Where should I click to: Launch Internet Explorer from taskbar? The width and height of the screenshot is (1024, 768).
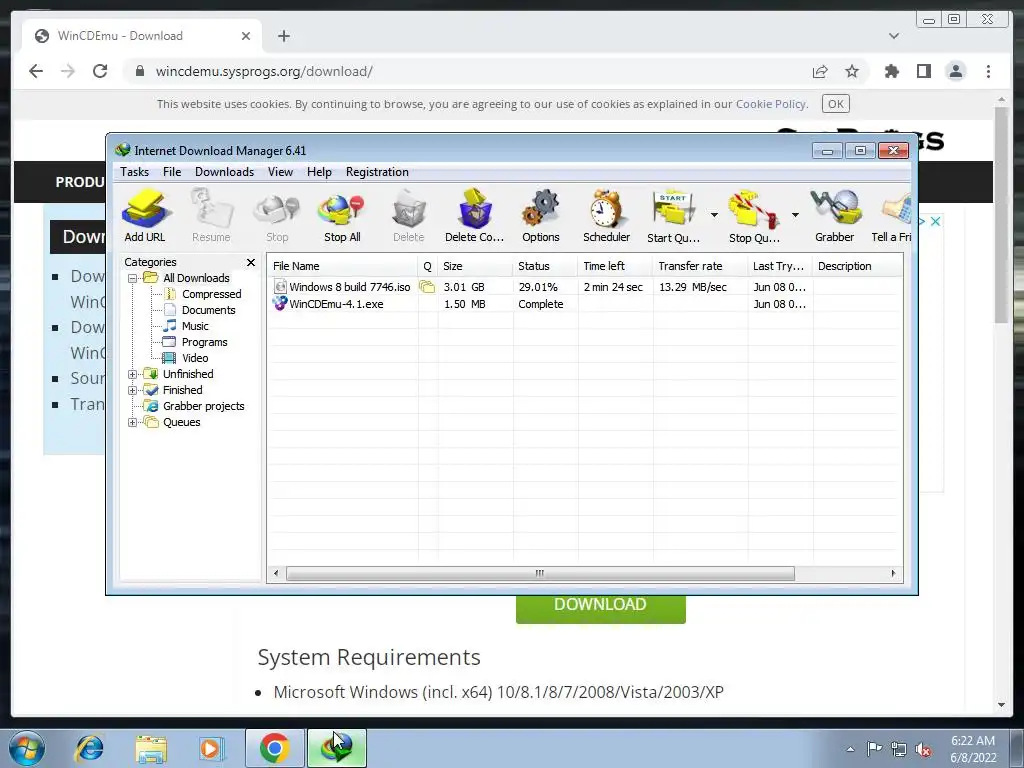click(89, 748)
